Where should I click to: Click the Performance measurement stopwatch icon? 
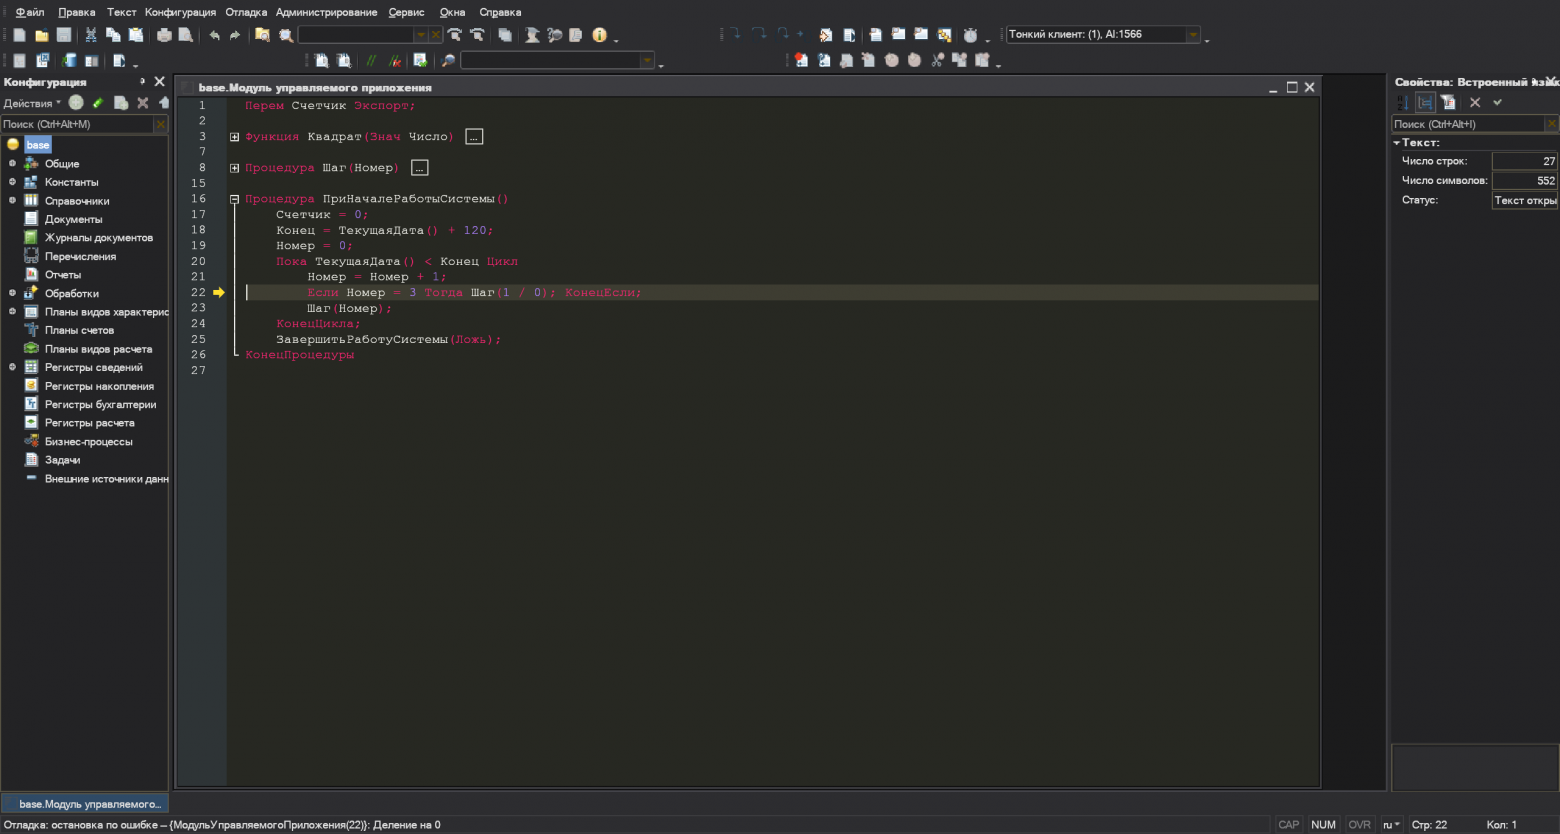pyautogui.click(x=970, y=35)
